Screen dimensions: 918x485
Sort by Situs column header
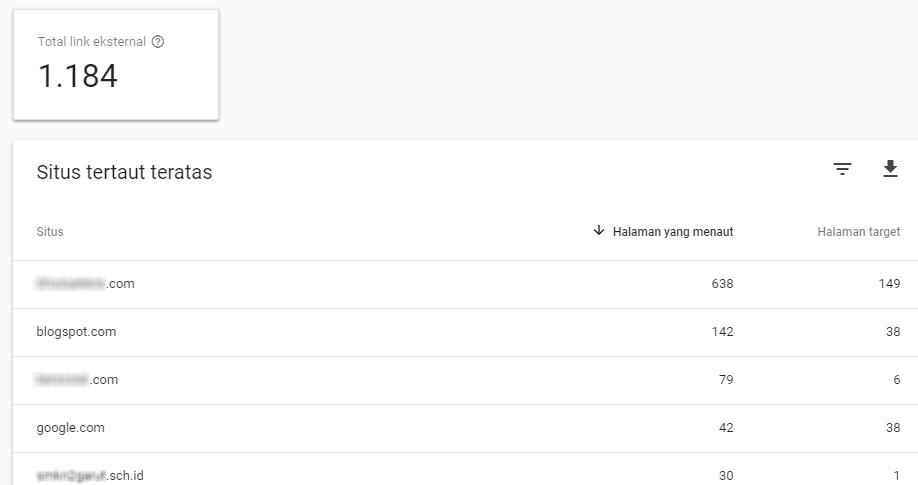click(x=50, y=232)
